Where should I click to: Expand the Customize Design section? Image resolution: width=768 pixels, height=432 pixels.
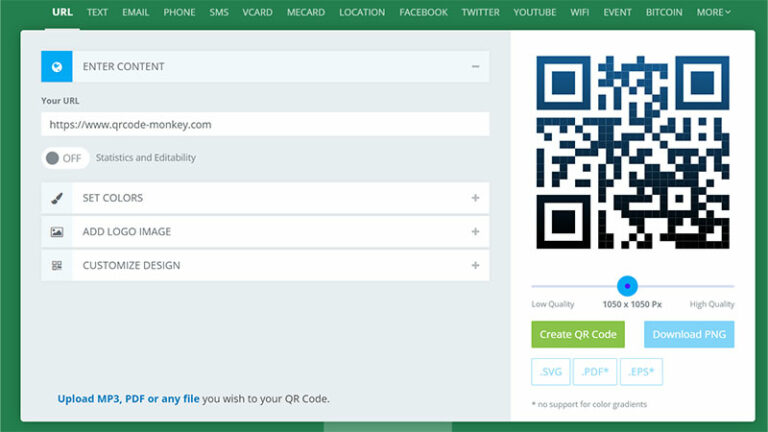(x=475, y=266)
